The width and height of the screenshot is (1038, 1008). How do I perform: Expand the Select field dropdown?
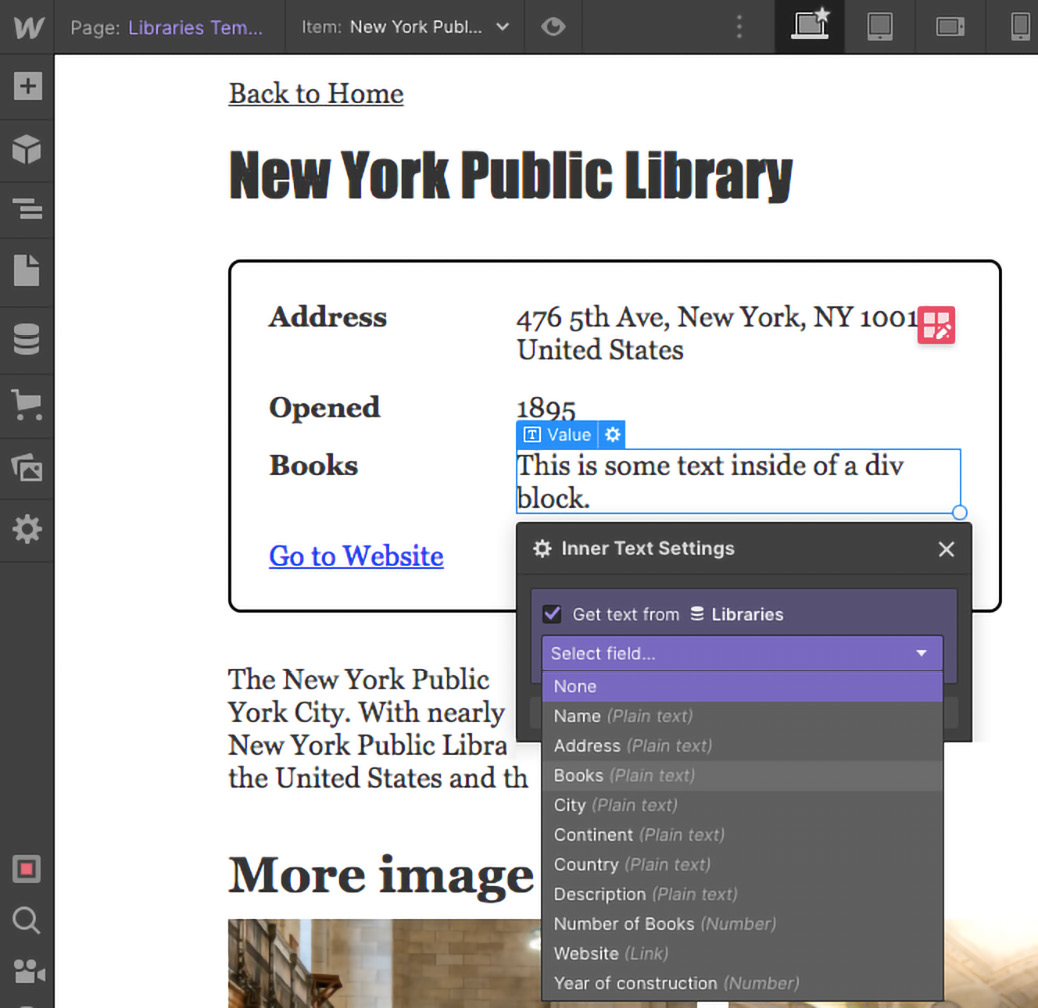(x=742, y=653)
